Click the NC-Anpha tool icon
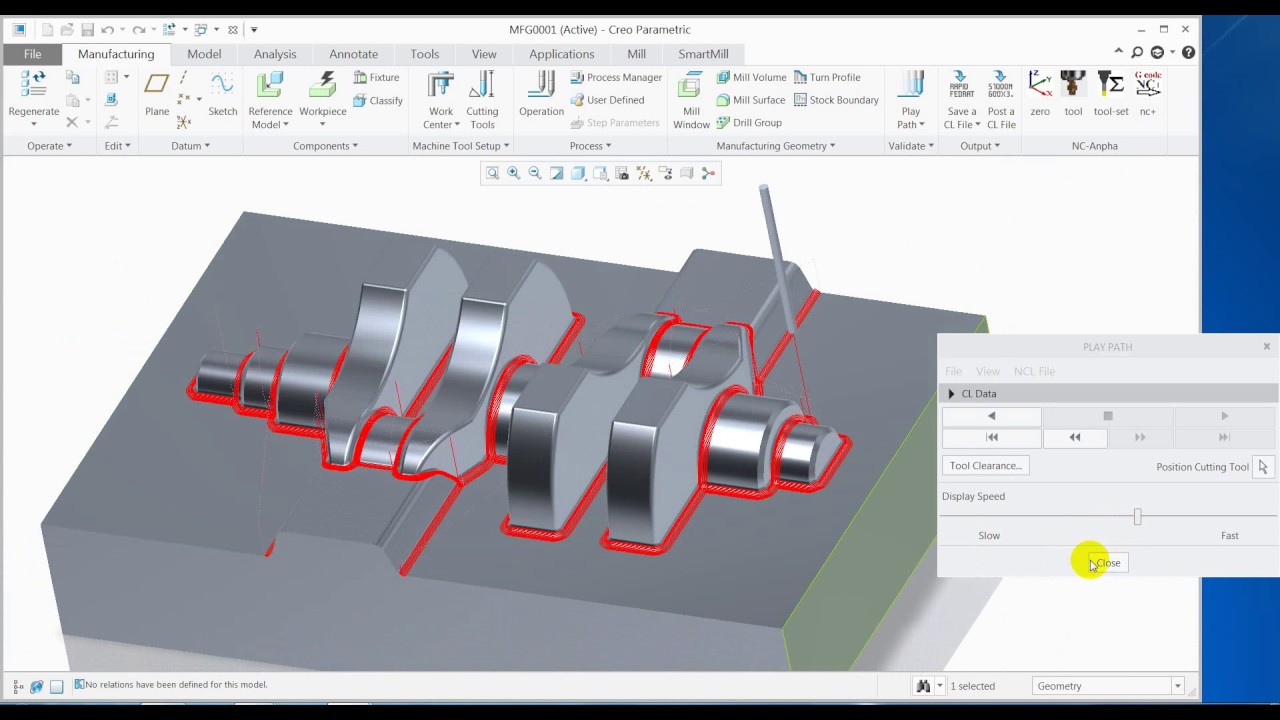The image size is (1280, 720). pos(1073,84)
